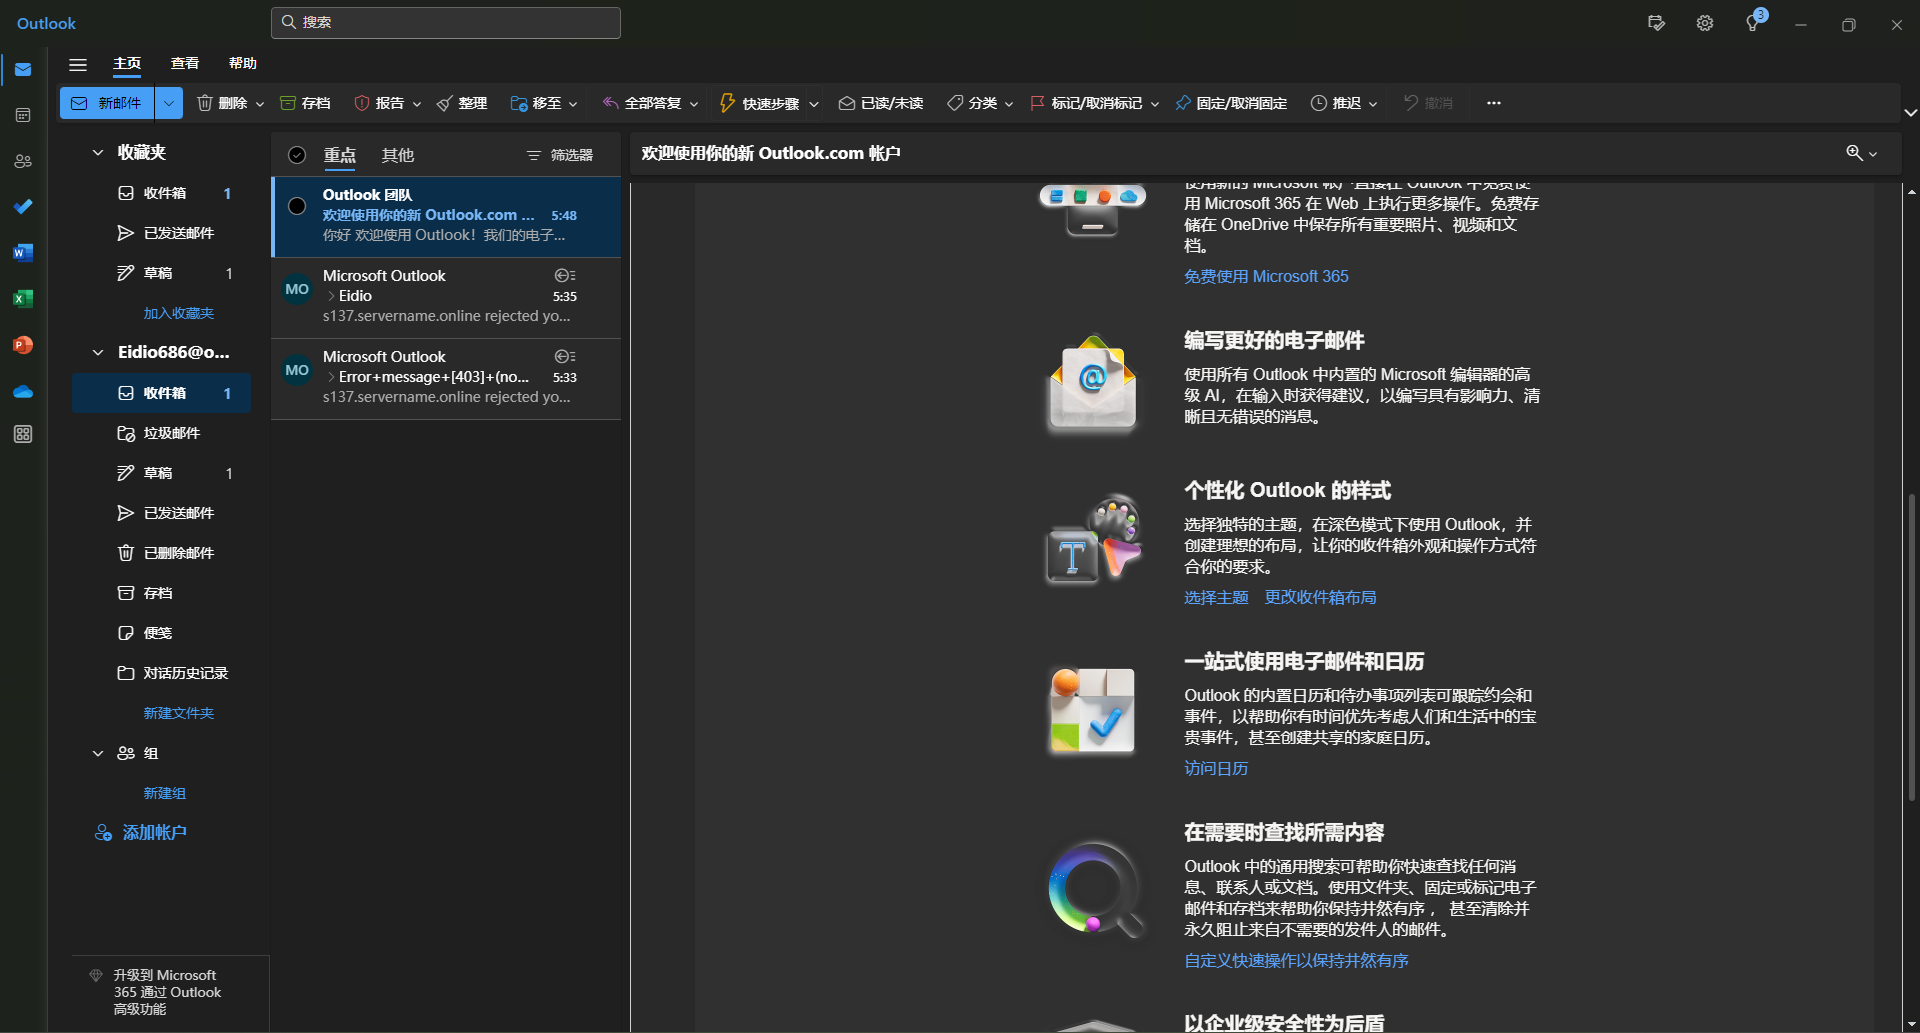The height and width of the screenshot is (1033, 1920).
Task: Collapse the Eidio686@o... account tree
Action: point(98,352)
